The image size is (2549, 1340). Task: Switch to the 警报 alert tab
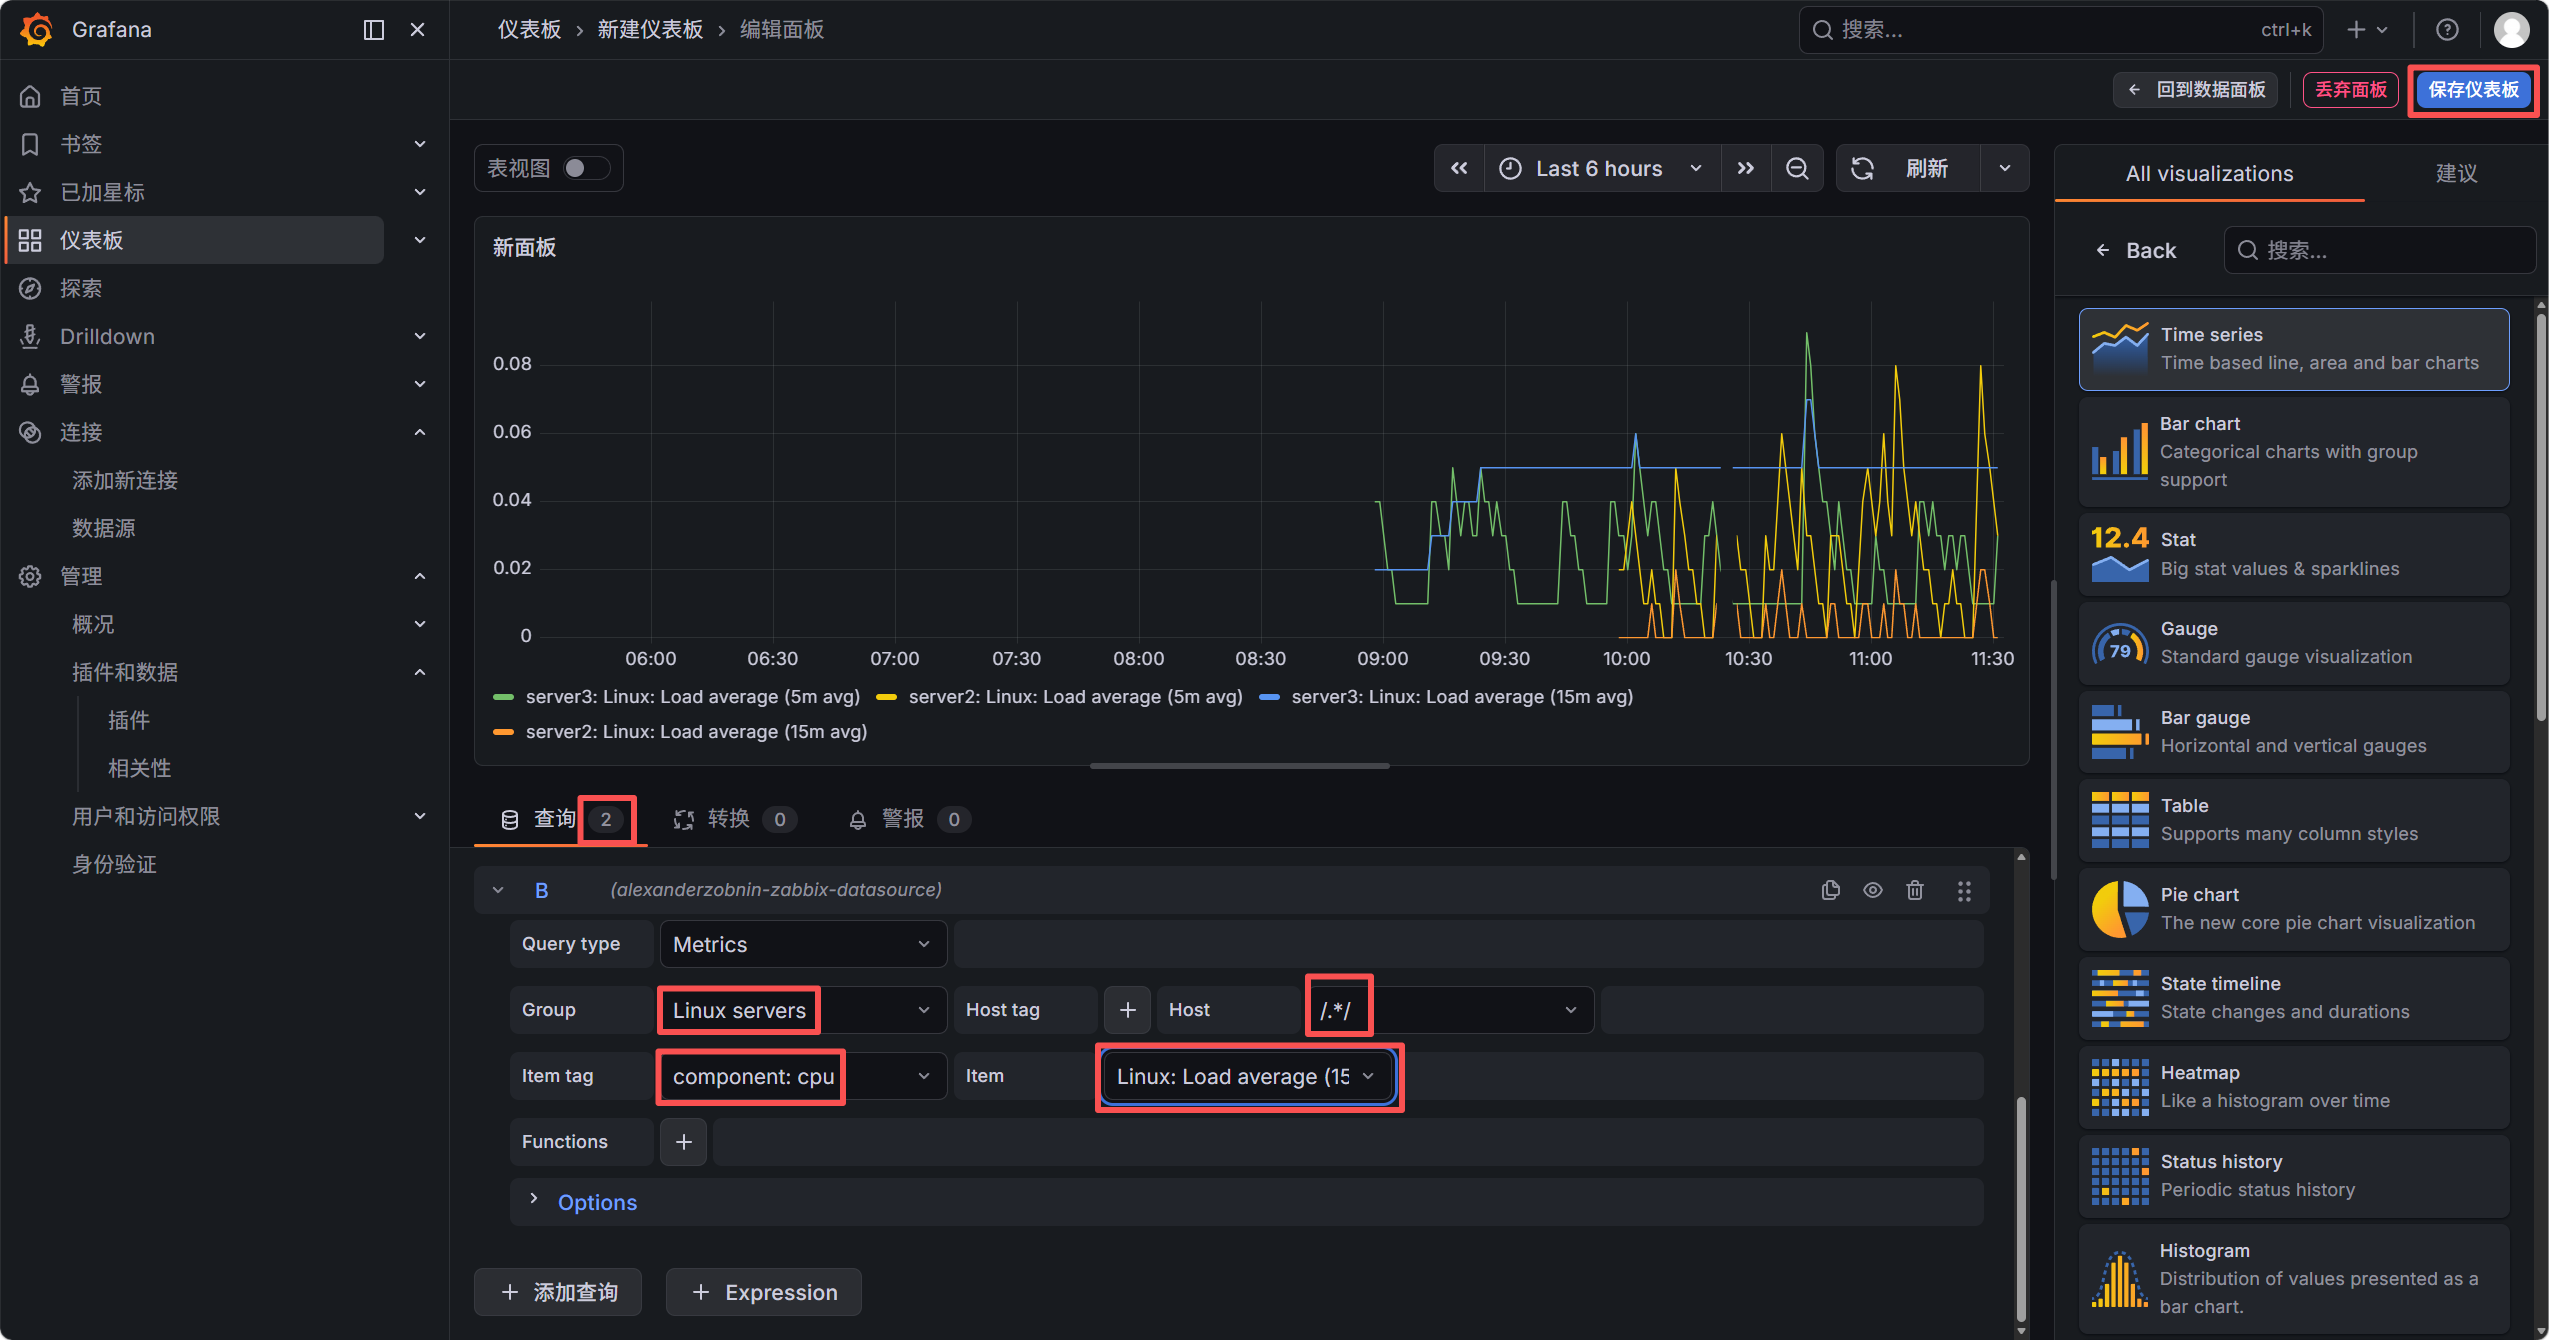(x=909, y=820)
